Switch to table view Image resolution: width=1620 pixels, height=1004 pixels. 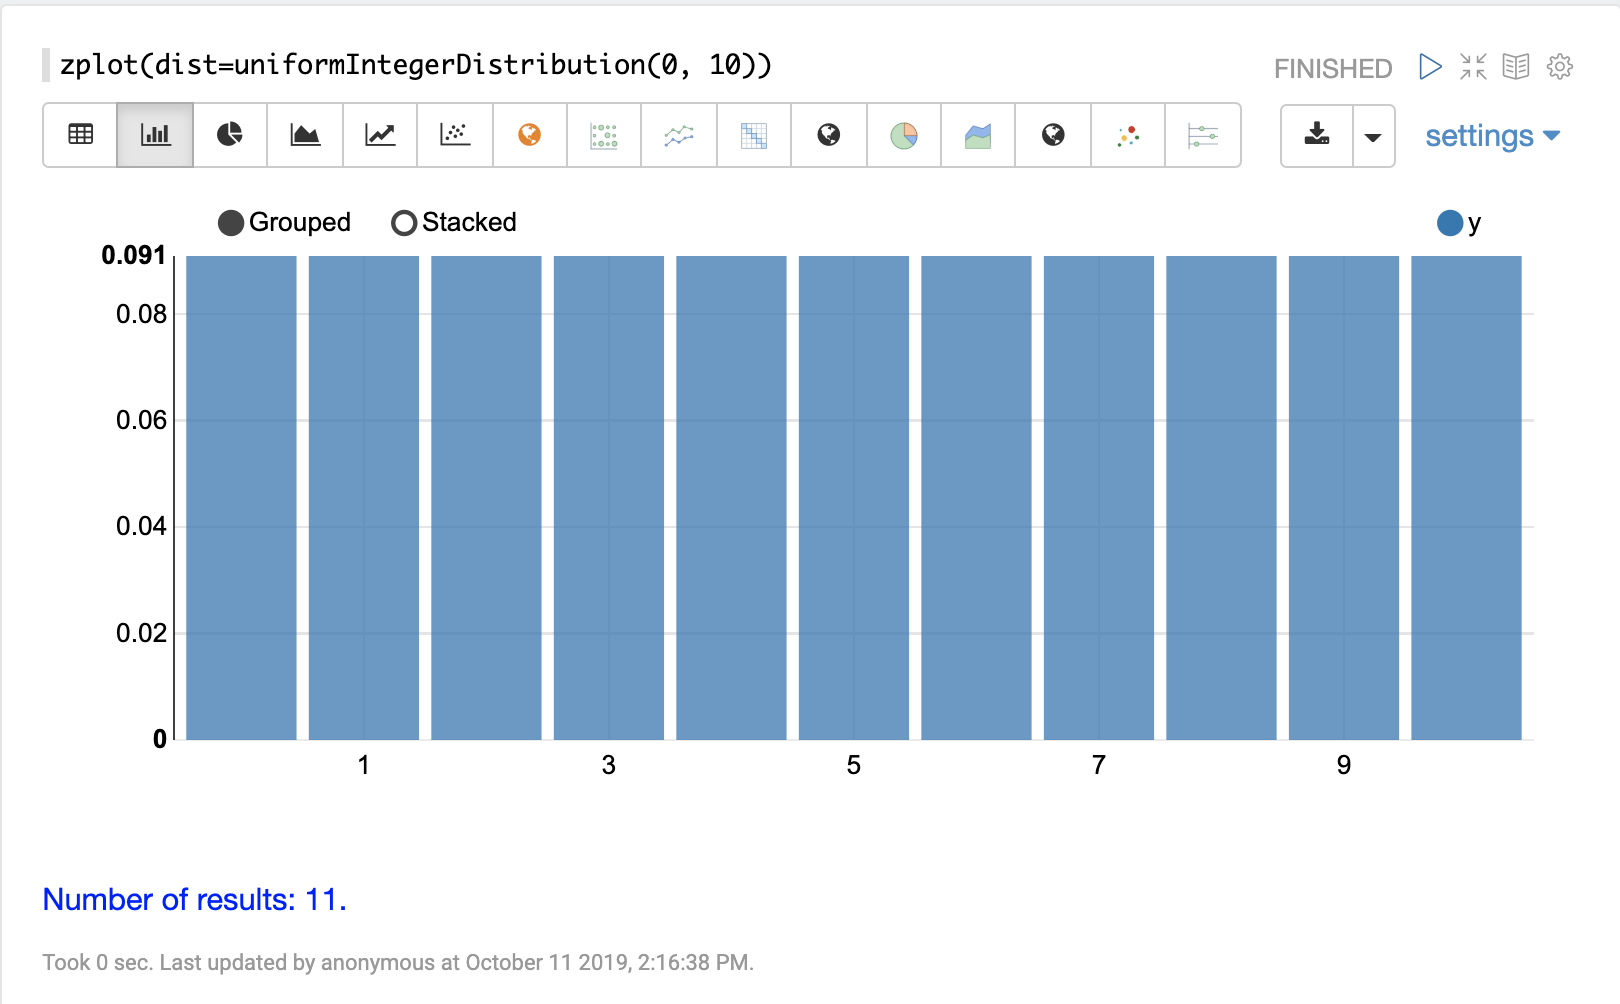pyautogui.click(x=80, y=135)
